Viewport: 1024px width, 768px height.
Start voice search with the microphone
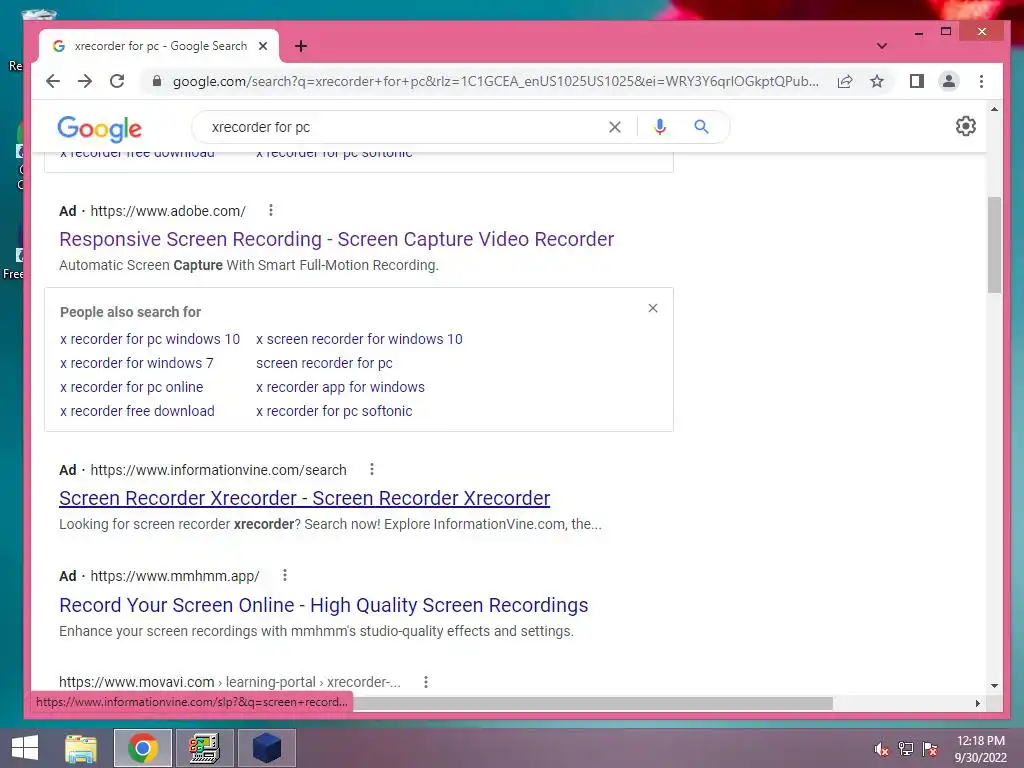pyautogui.click(x=660, y=127)
